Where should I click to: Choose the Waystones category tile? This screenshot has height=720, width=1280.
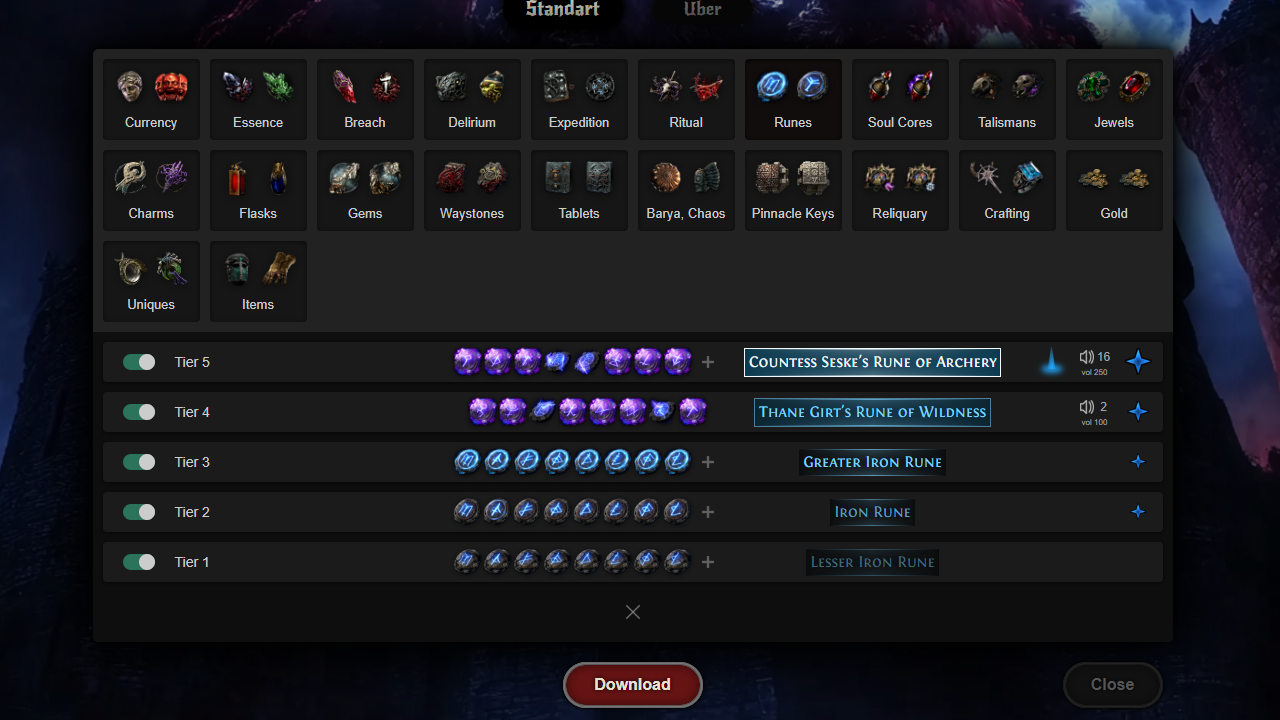472,190
